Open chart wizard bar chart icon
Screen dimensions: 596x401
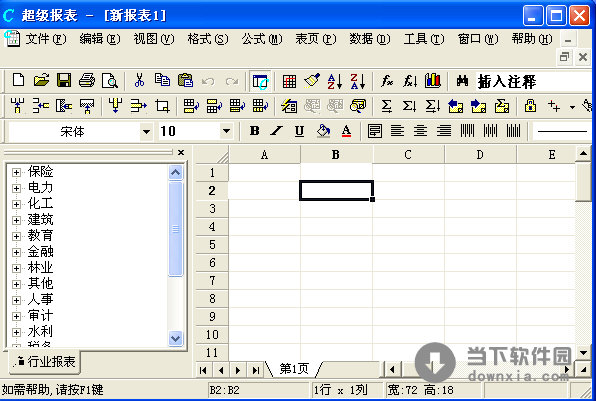433,81
